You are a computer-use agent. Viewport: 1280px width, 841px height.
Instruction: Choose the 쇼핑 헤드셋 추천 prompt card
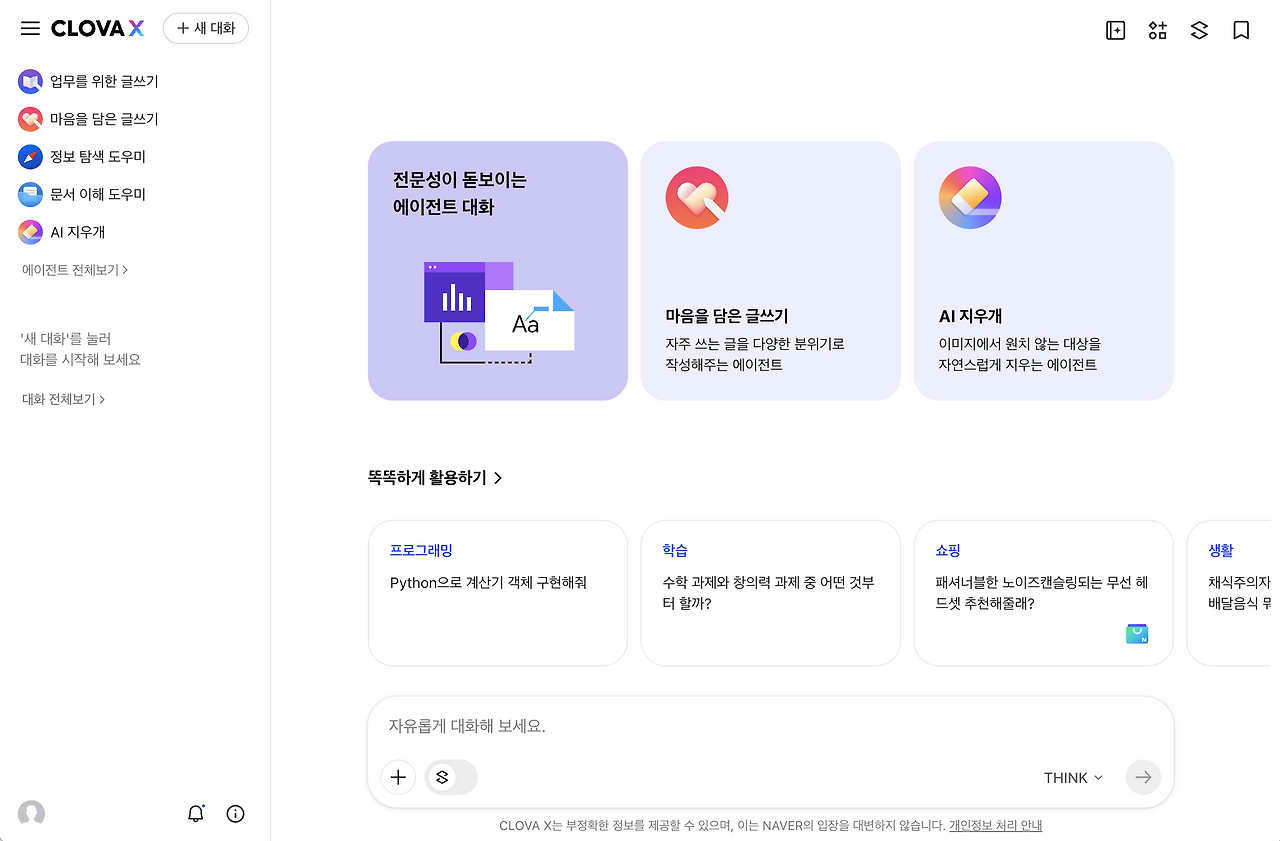click(x=1043, y=593)
